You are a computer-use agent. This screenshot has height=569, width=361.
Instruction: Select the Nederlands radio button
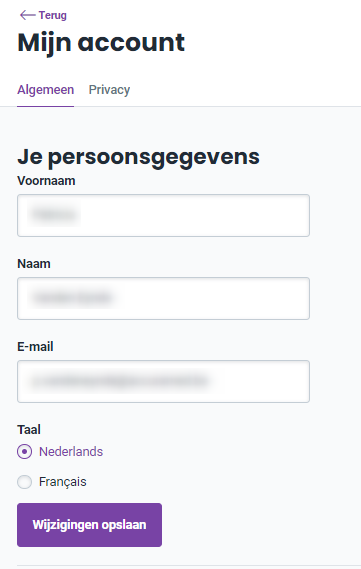pos(24,452)
